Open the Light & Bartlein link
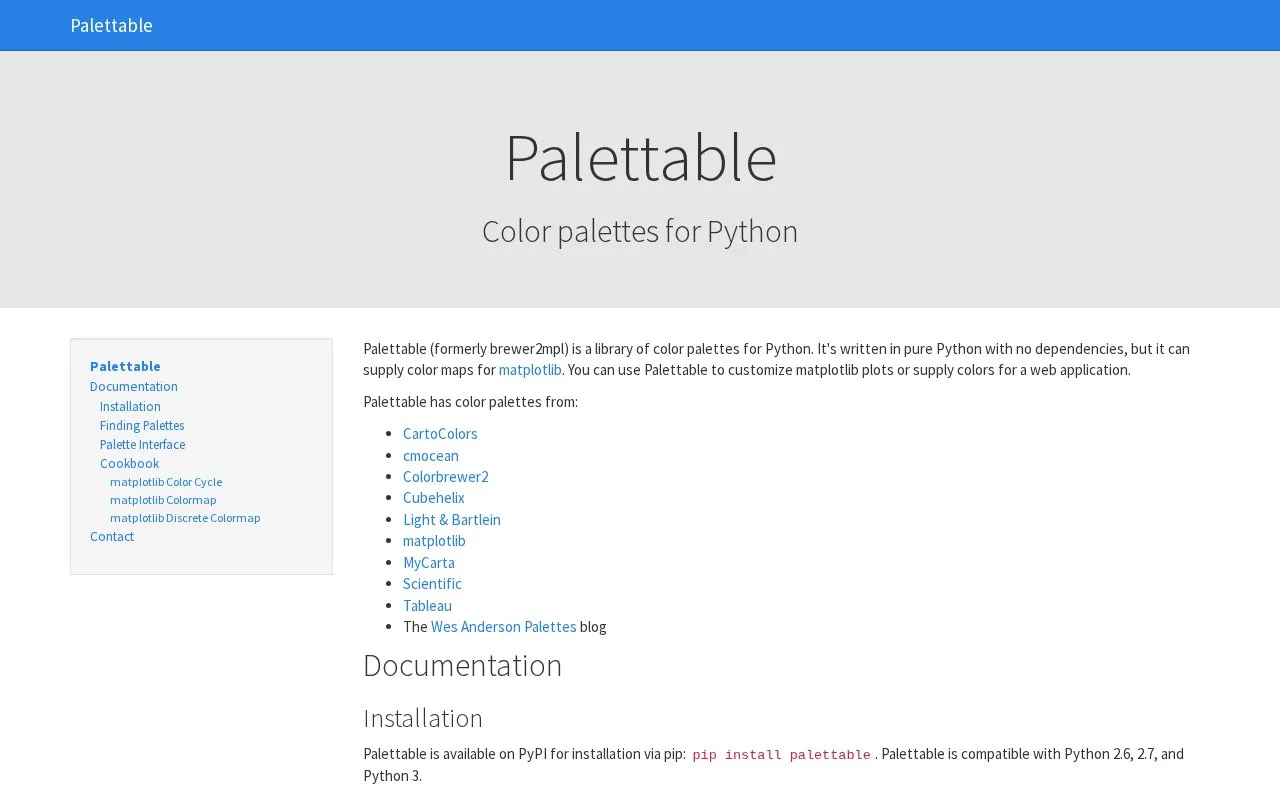Screen dimensions: 1280x800 tap(452, 520)
